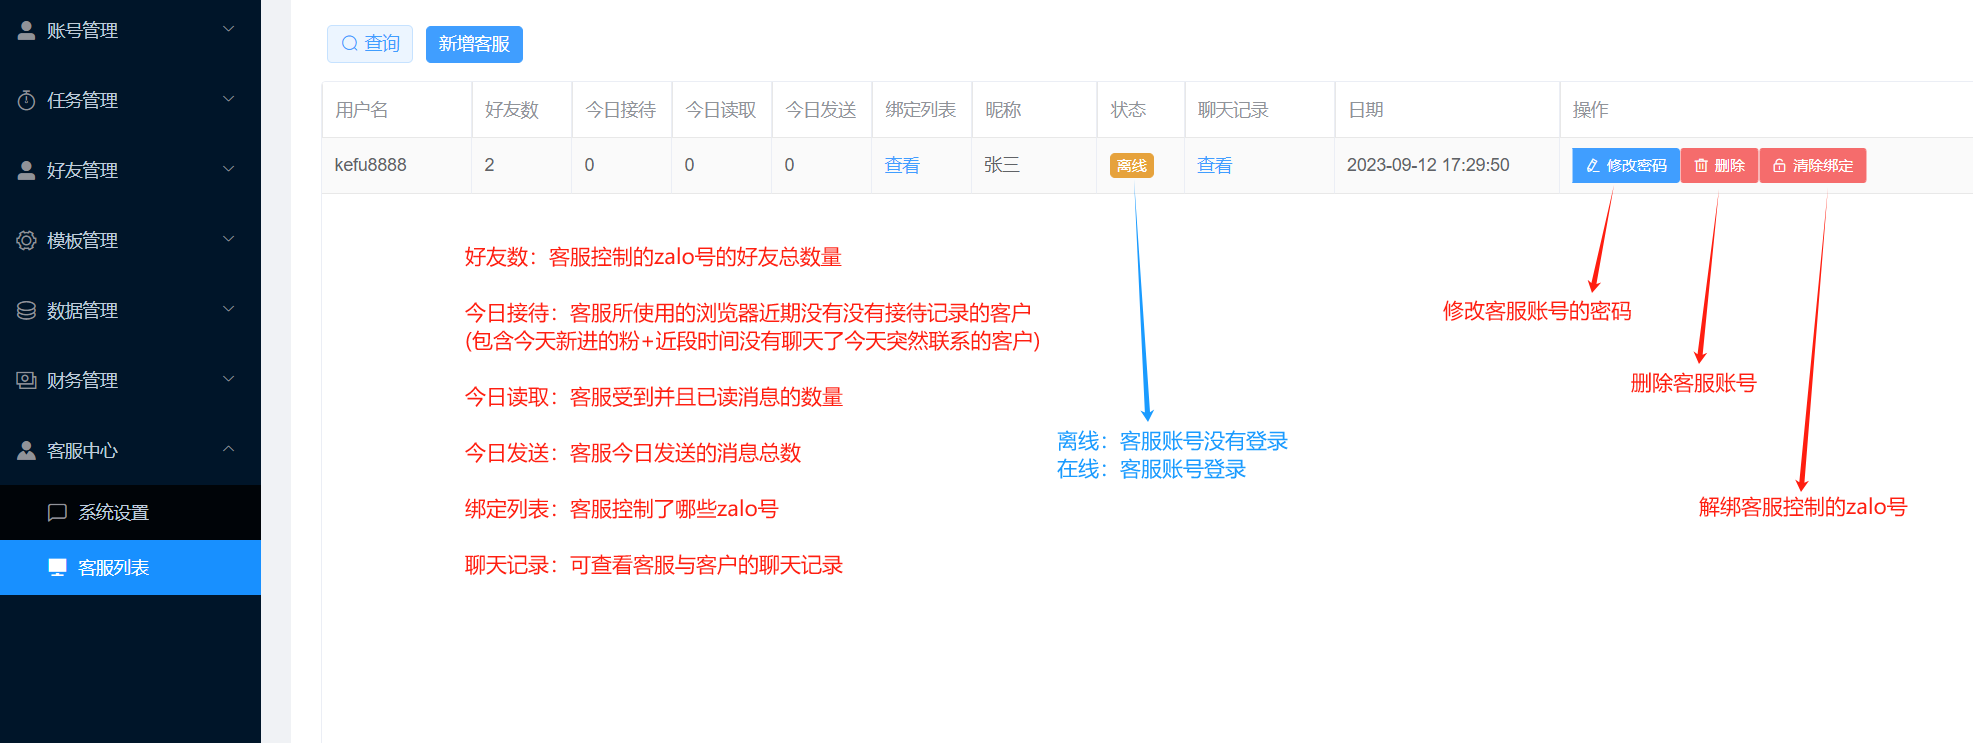Viewport: 1973px width, 743px height.
Task: Click the 查询 search button
Action: pos(370,44)
